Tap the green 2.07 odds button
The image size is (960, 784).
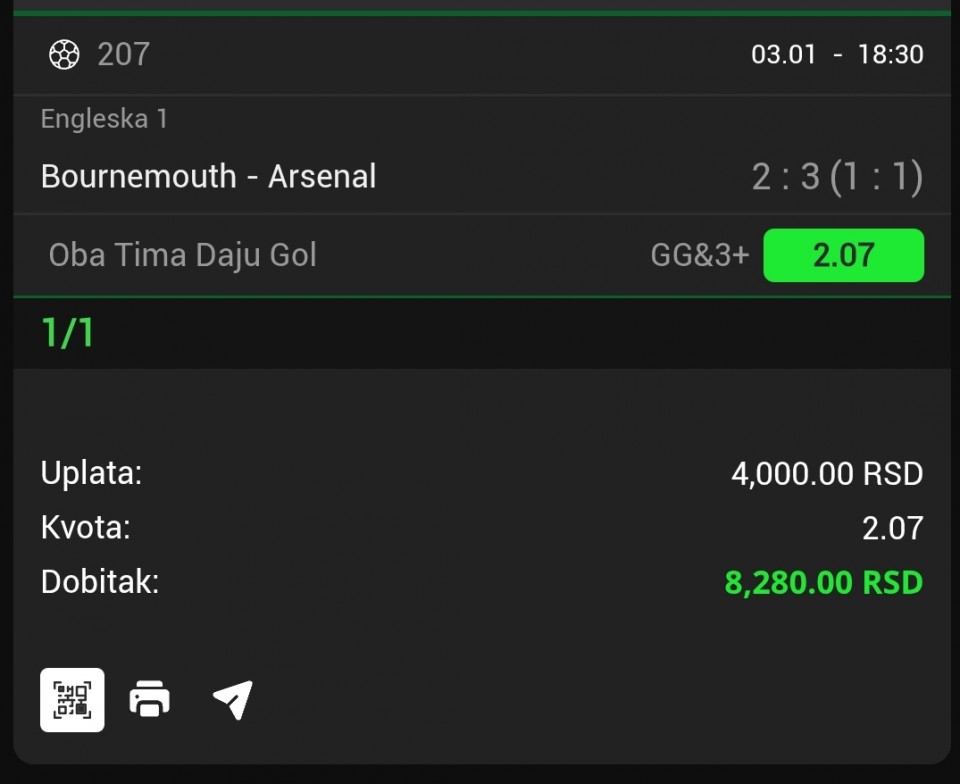[x=843, y=255]
